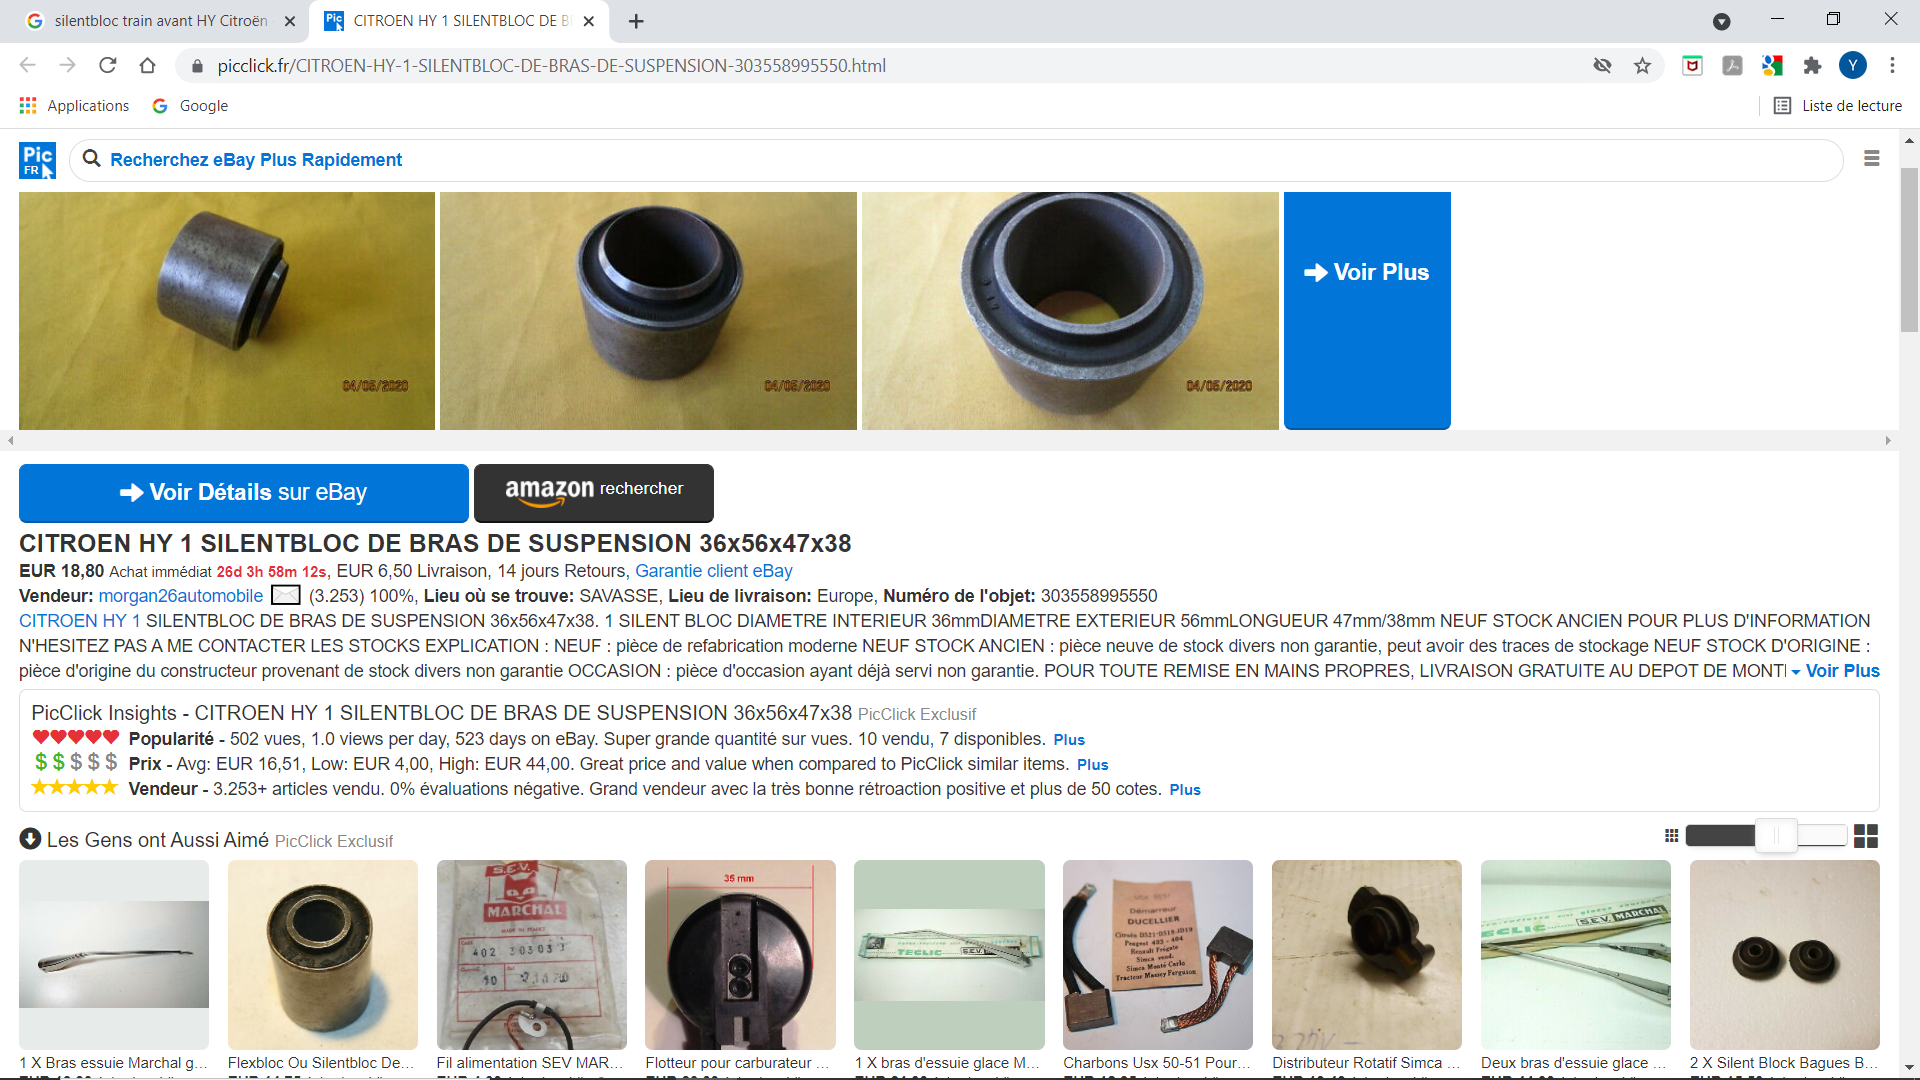
Task: Expand description with Voir Plus arrow link
Action: point(1835,671)
